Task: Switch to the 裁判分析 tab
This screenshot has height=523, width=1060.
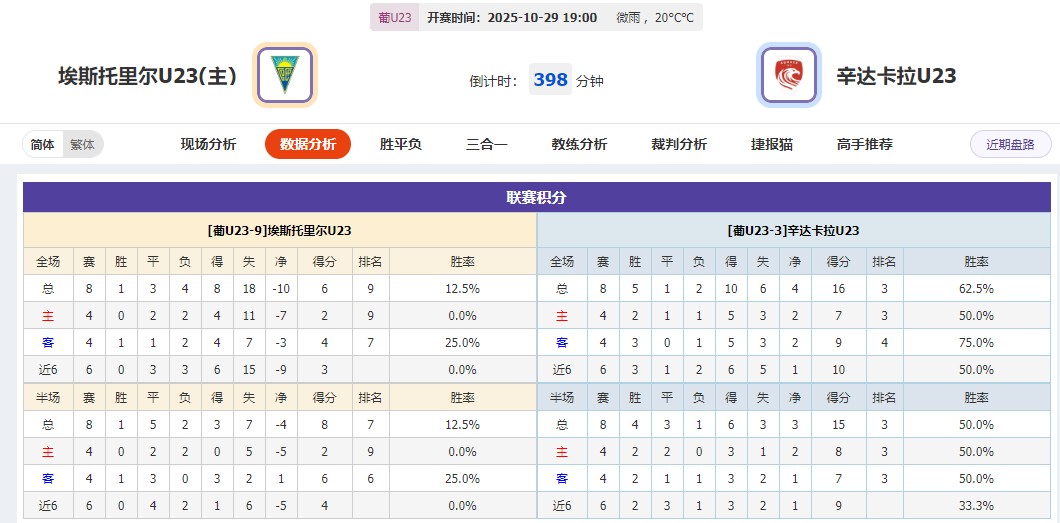Action: (679, 144)
